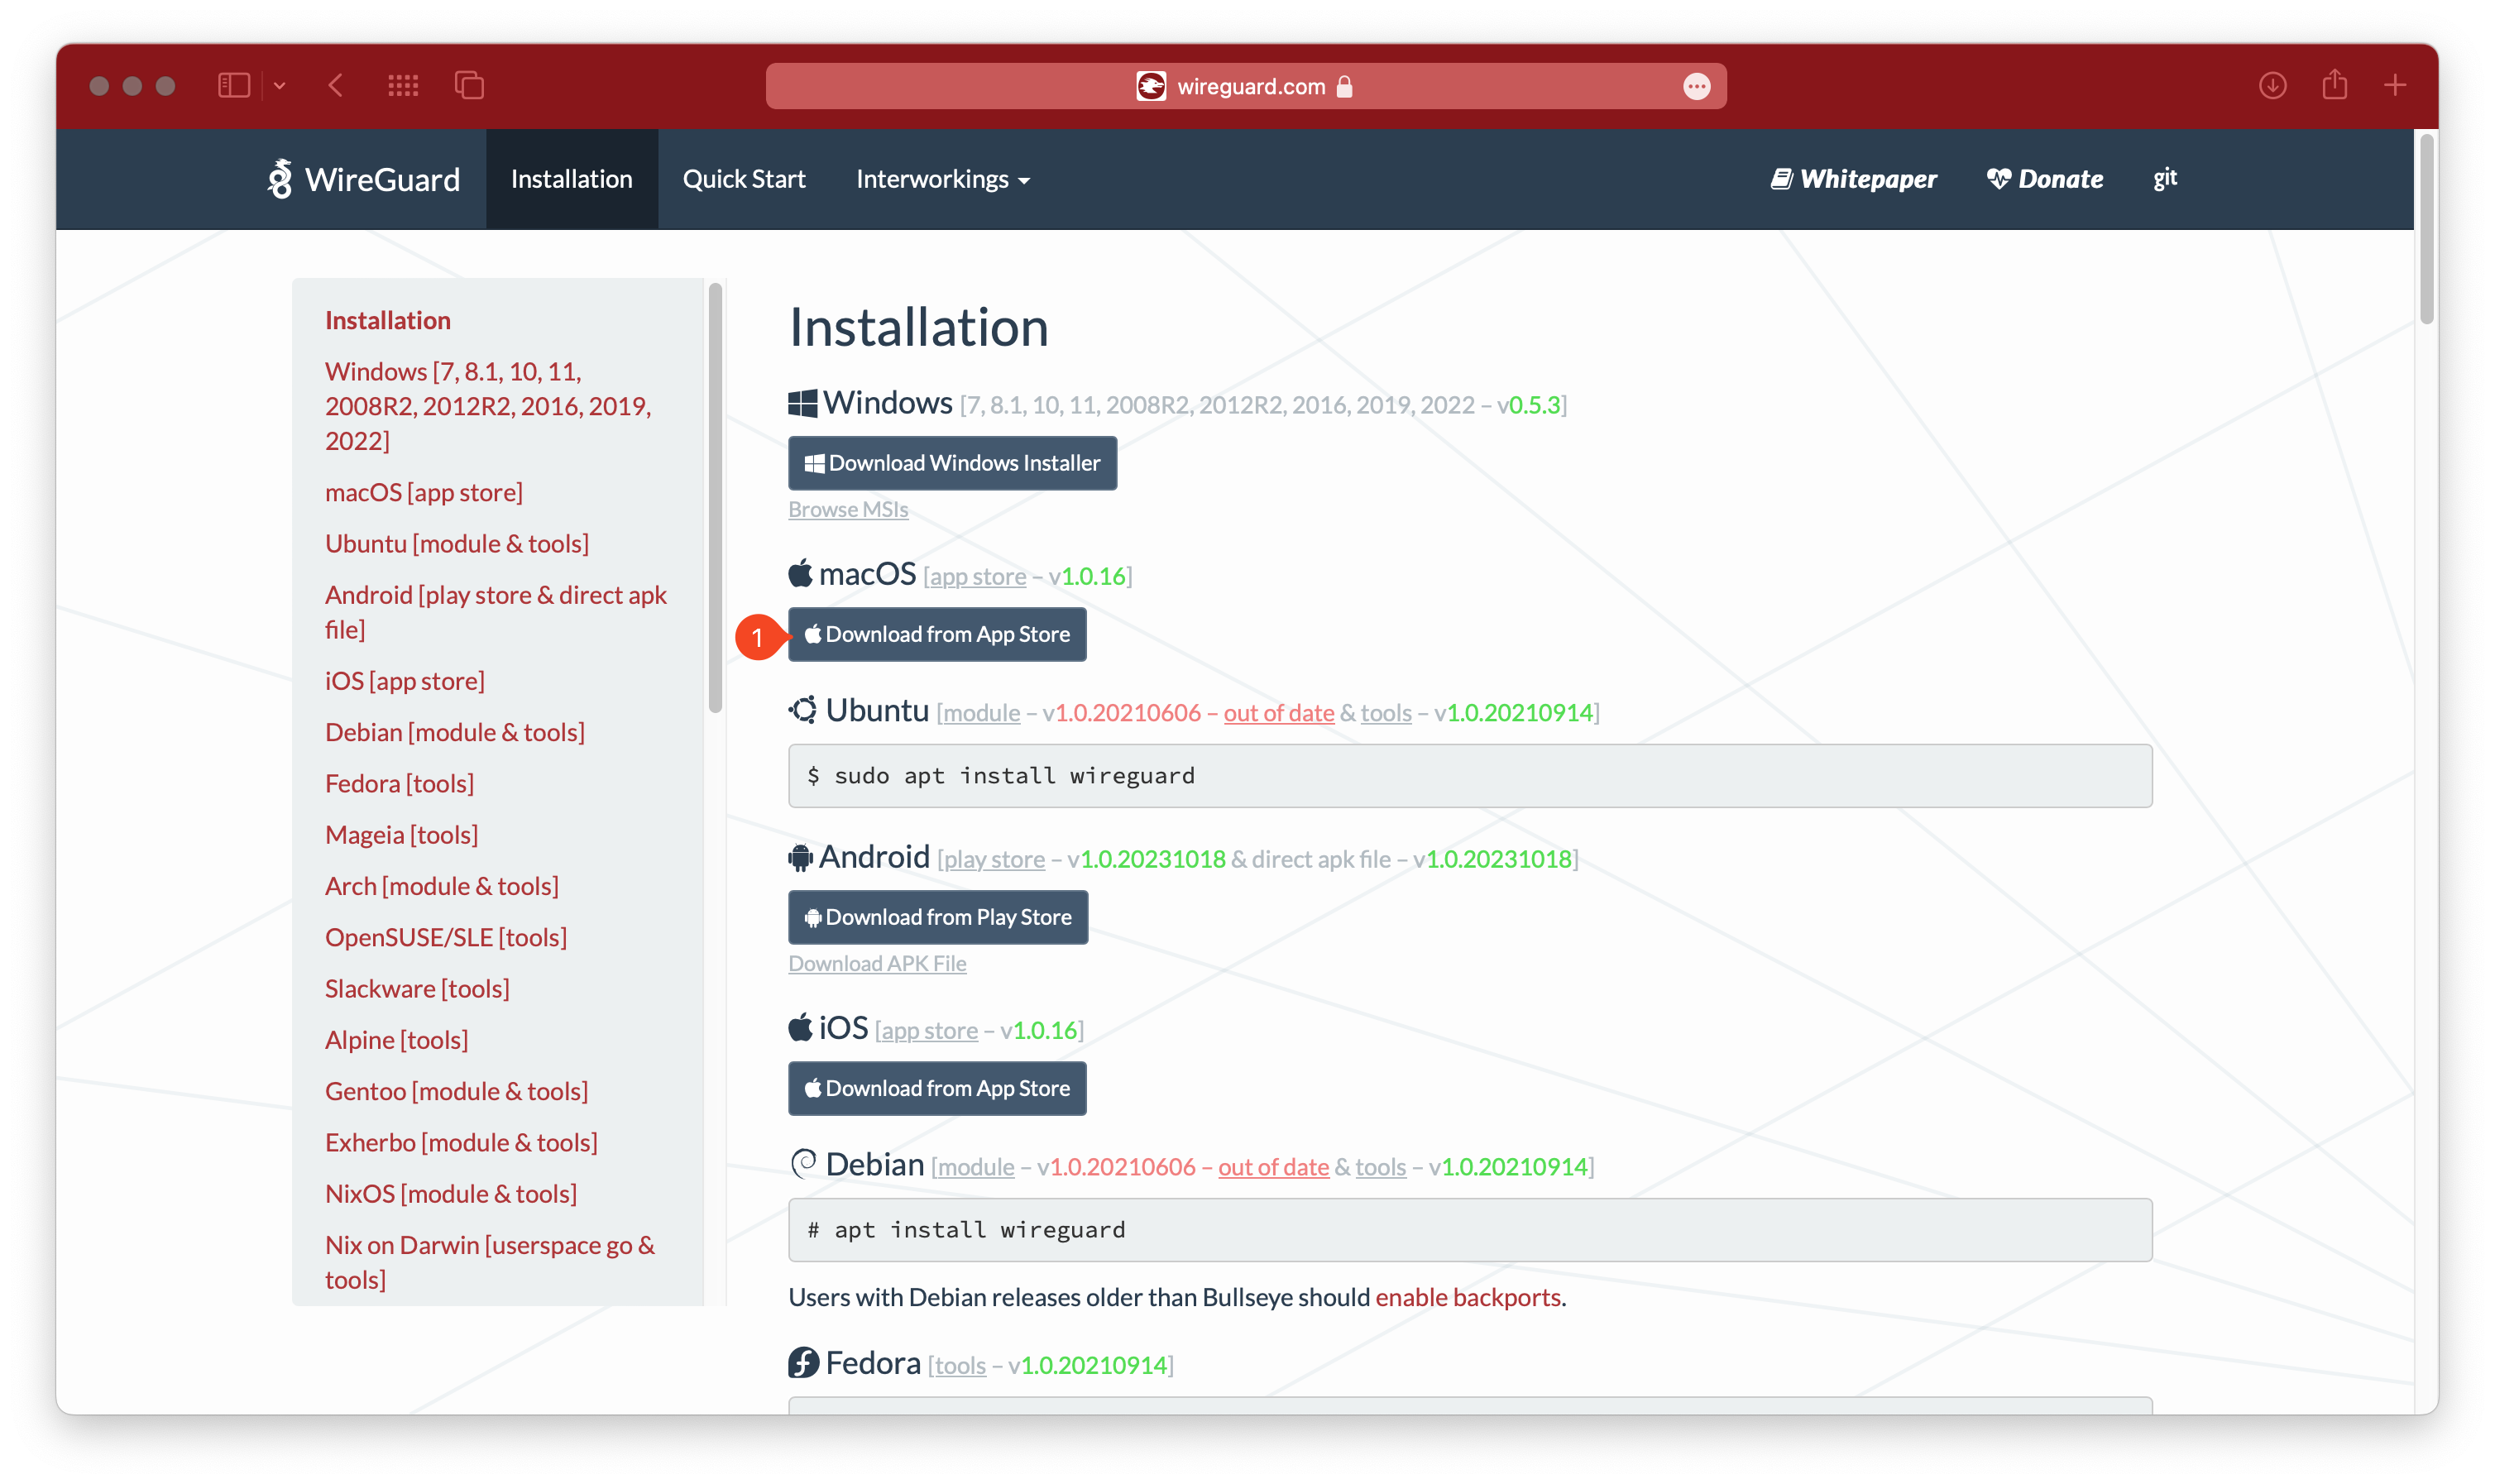Open the Start Page grid icon
The image size is (2495, 1484).
coord(403,86)
